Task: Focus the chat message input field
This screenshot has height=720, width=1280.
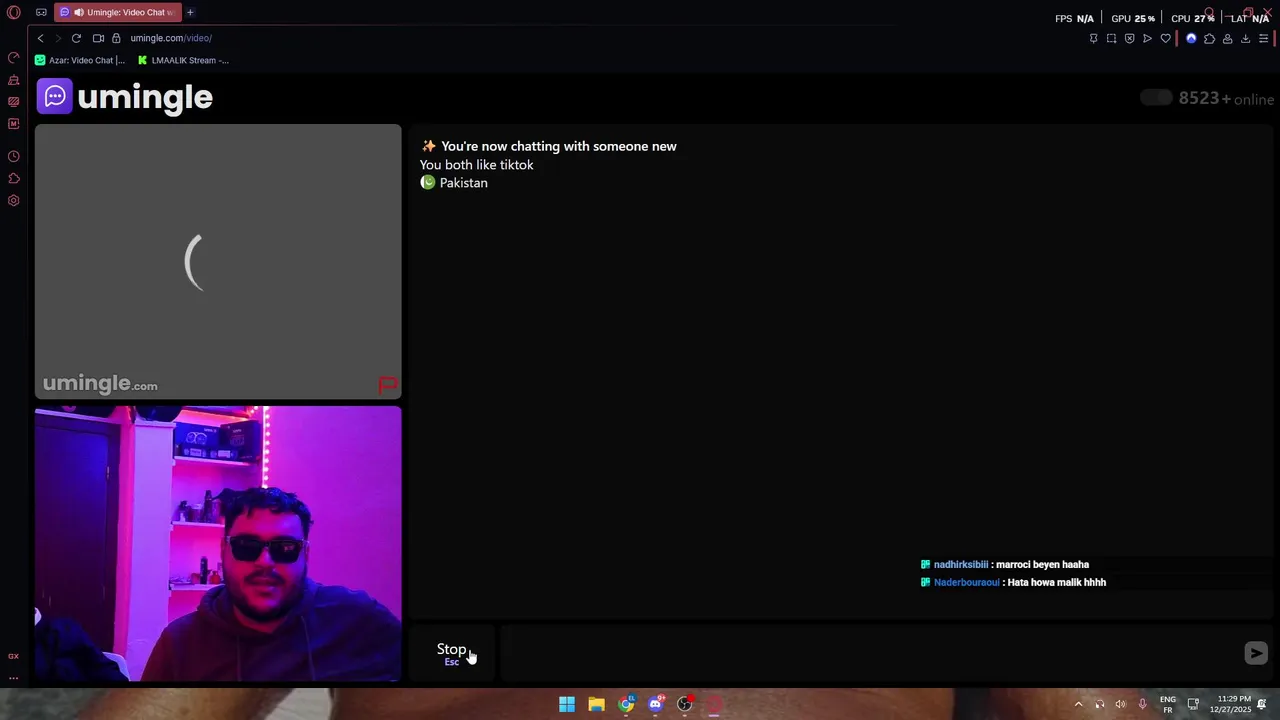Action: tap(870, 653)
